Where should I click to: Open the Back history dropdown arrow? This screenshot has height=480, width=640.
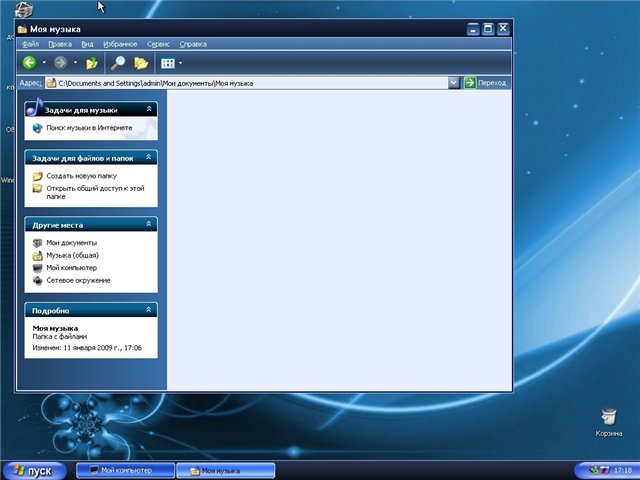(44, 62)
